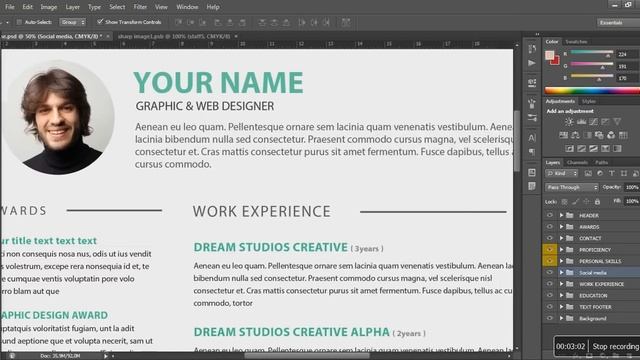Add an Invert adjustment
640x360 pixels.
(x=569, y=149)
